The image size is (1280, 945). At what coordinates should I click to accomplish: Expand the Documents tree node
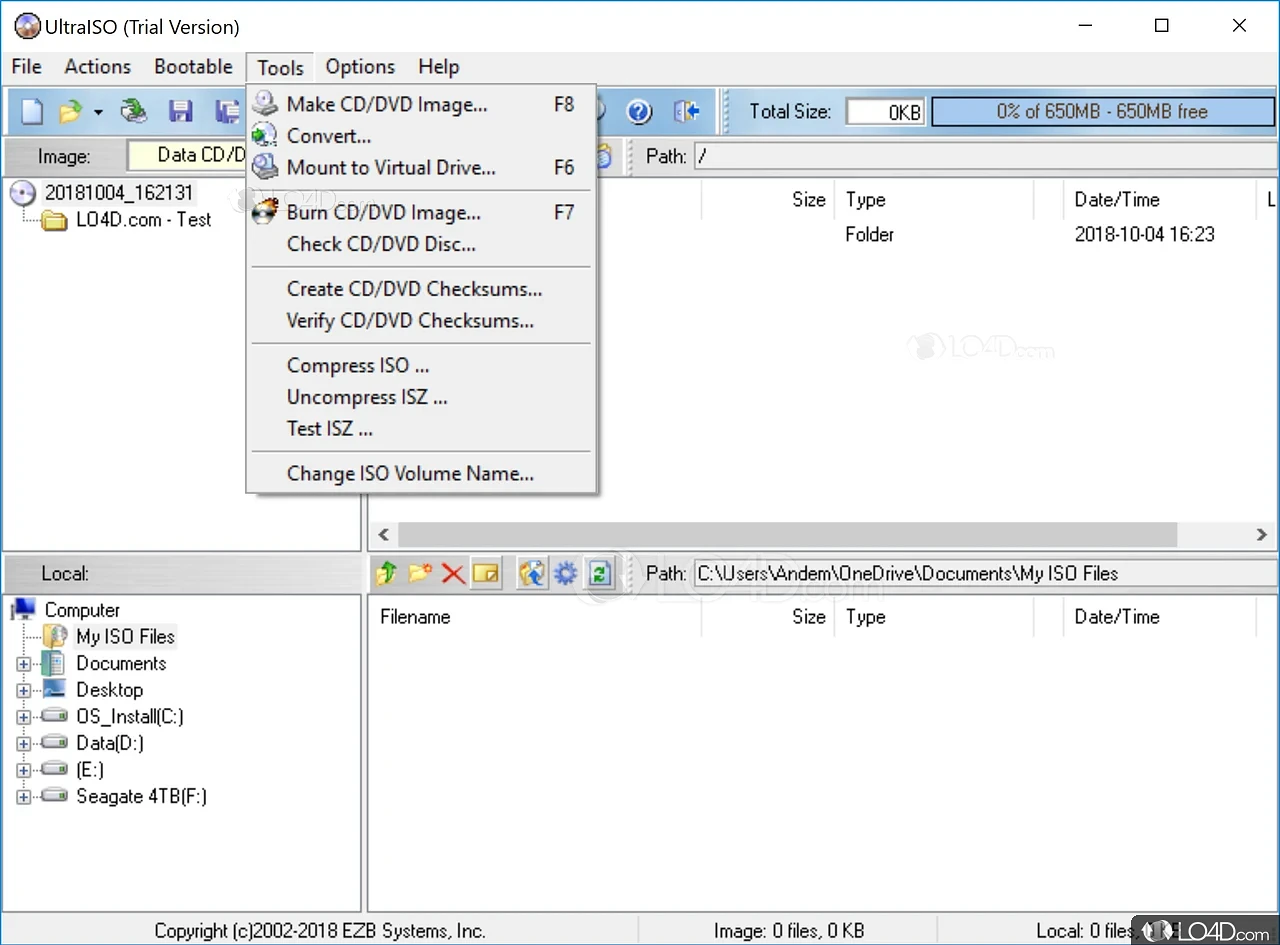24,664
